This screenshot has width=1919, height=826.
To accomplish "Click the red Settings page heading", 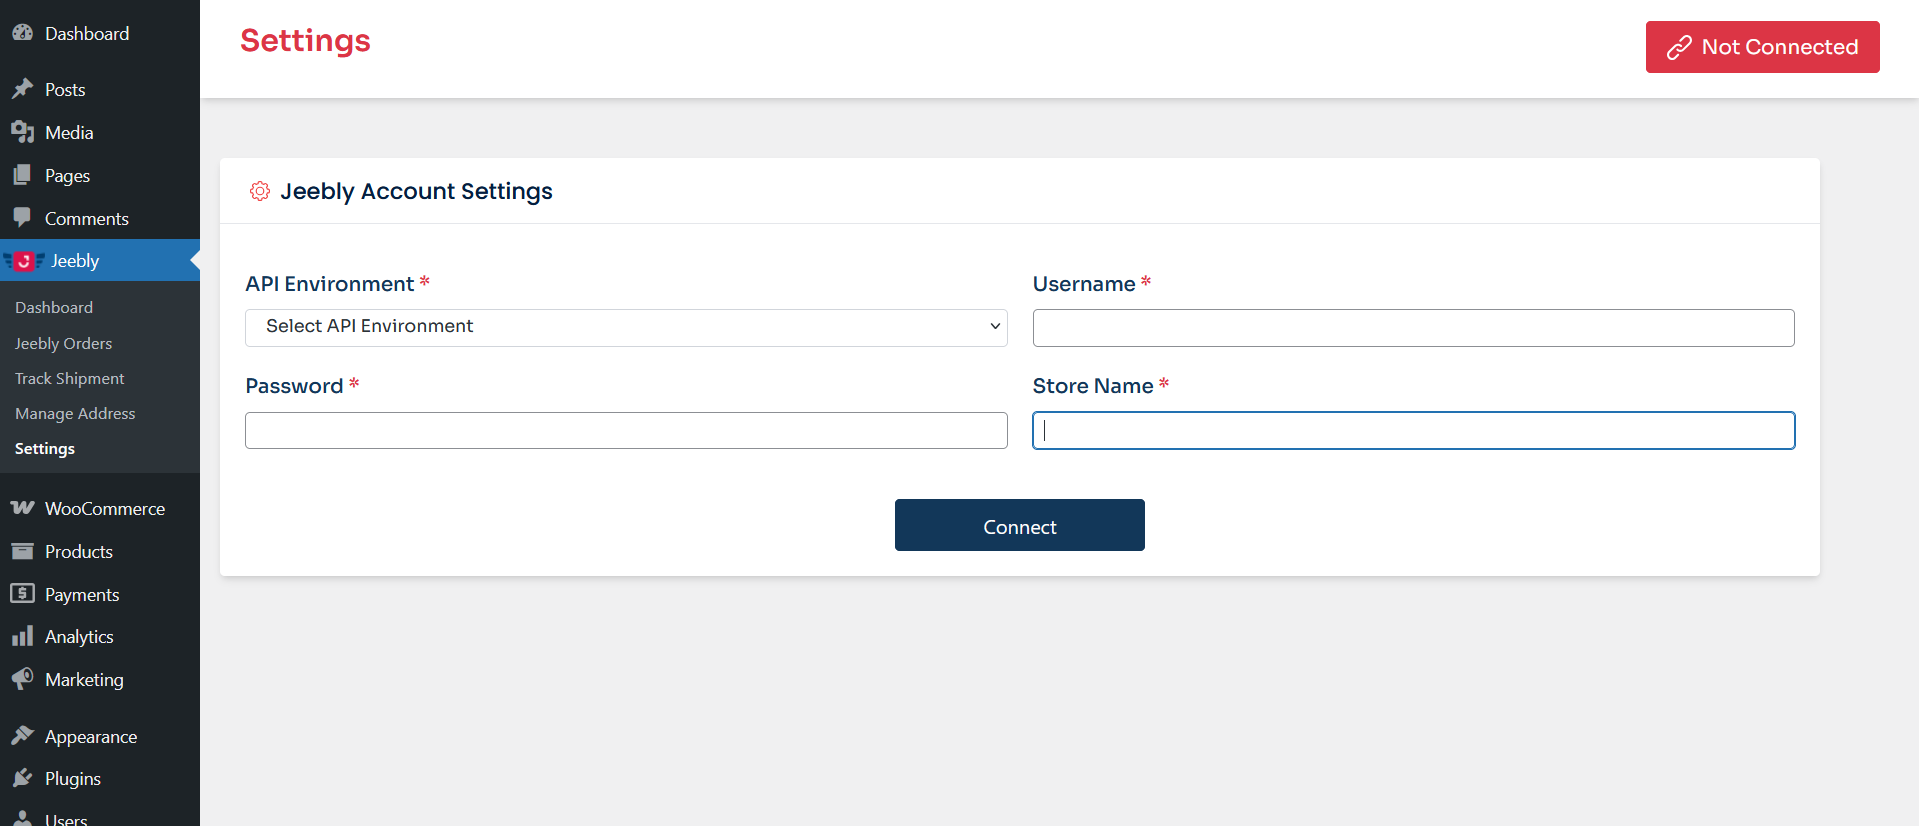I will tap(305, 40).
